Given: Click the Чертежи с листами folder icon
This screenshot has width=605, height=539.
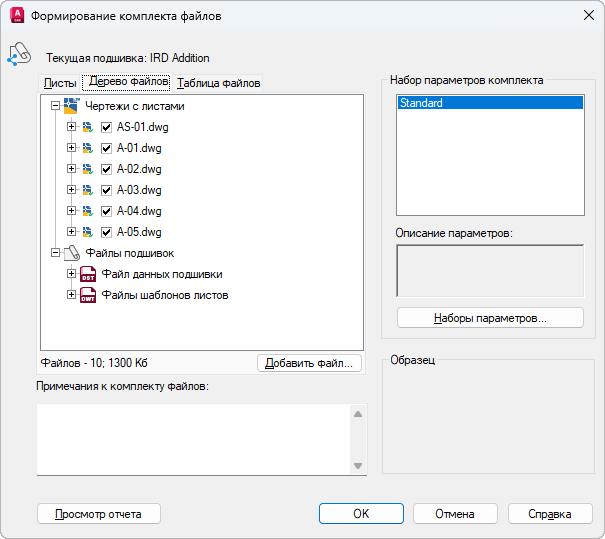Looking at the screenshot, I should 71,106.
